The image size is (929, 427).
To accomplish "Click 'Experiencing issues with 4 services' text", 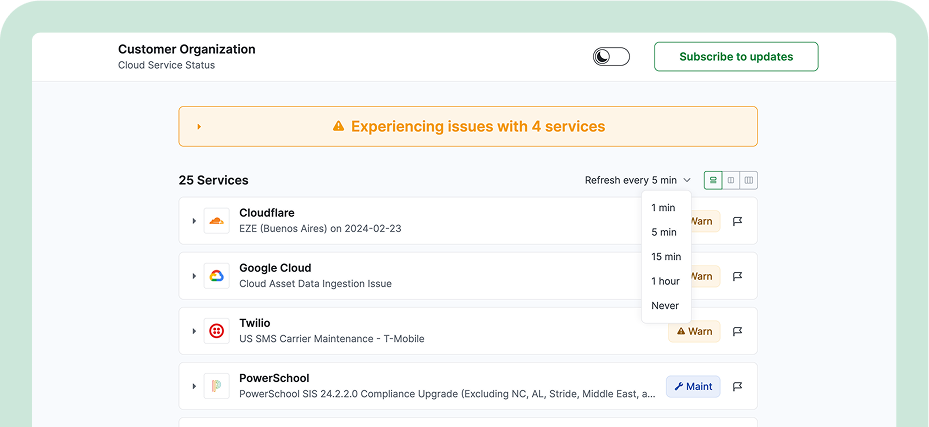I will point(478,126).
